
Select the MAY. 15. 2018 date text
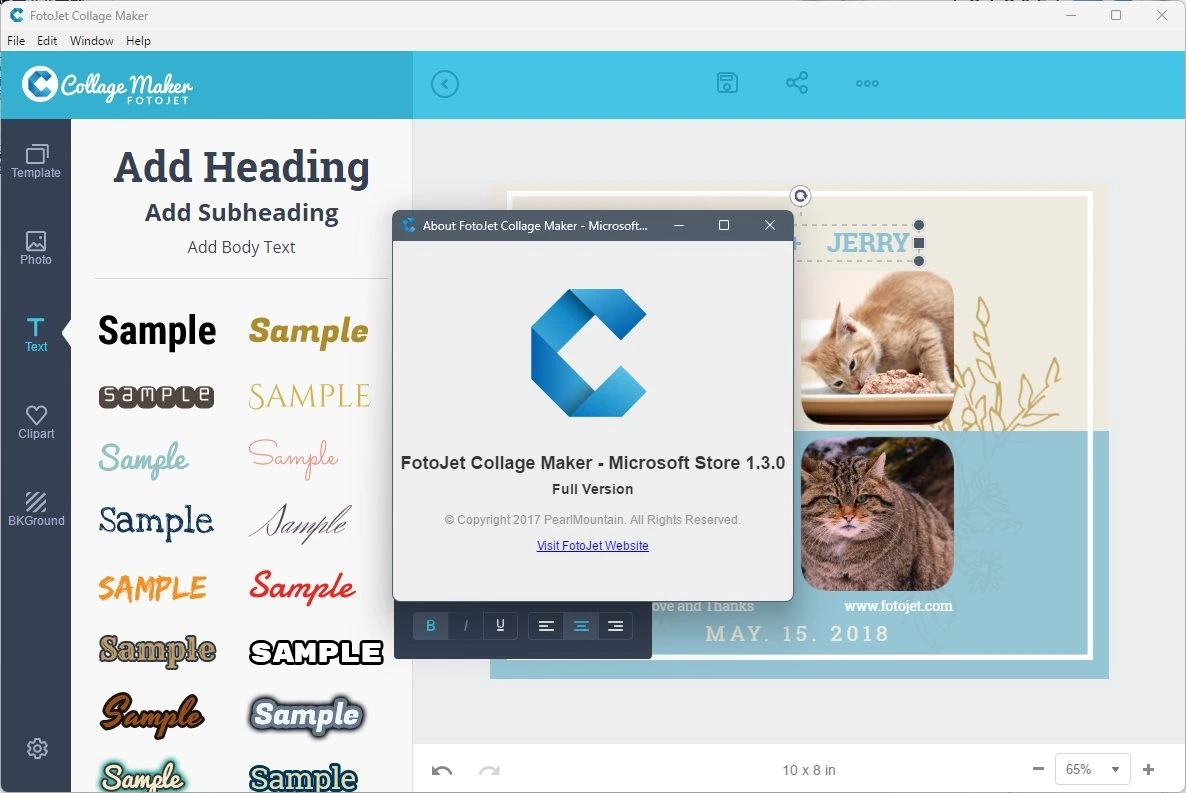(x=797, y=634)
